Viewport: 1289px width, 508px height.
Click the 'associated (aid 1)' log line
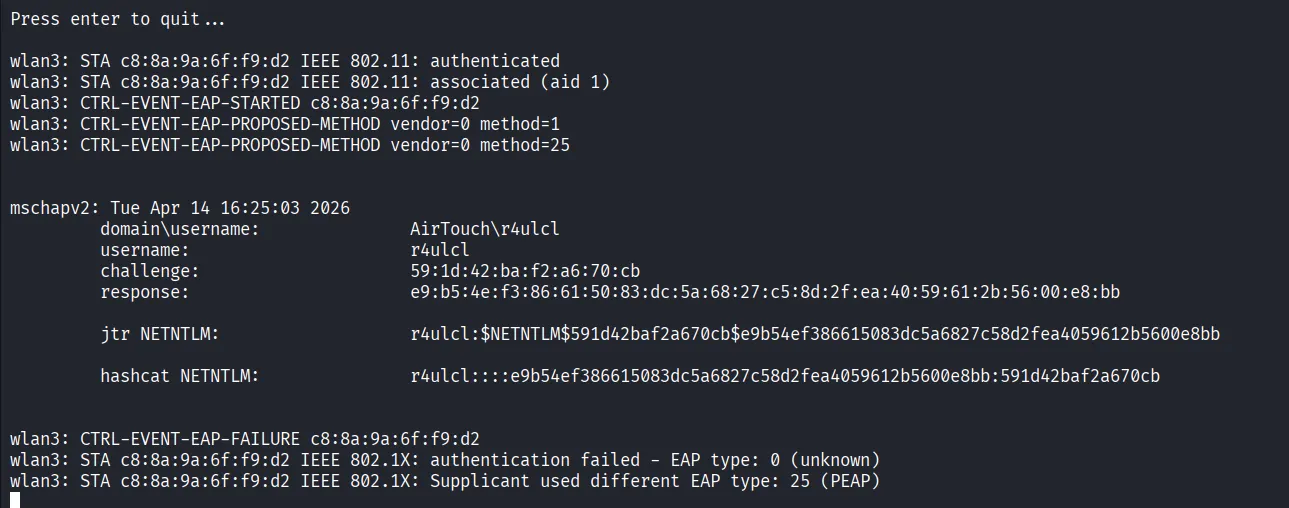[310, 82]
